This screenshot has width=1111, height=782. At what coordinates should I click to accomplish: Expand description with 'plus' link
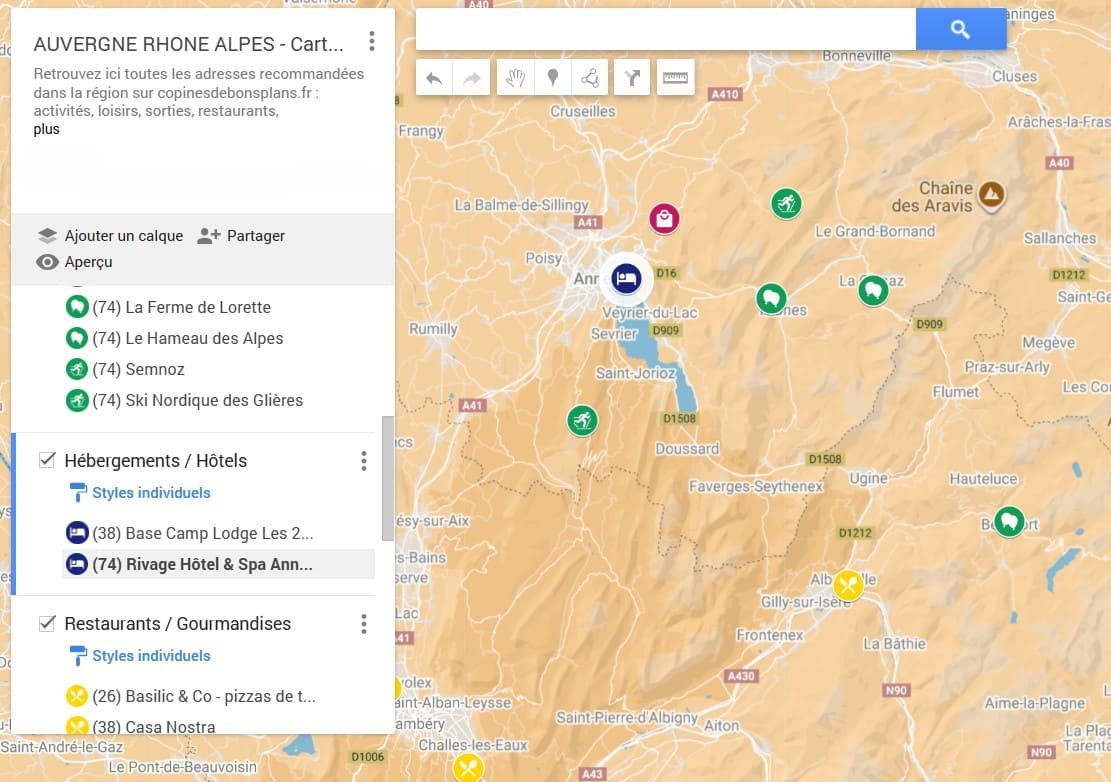tap(46, 130)
